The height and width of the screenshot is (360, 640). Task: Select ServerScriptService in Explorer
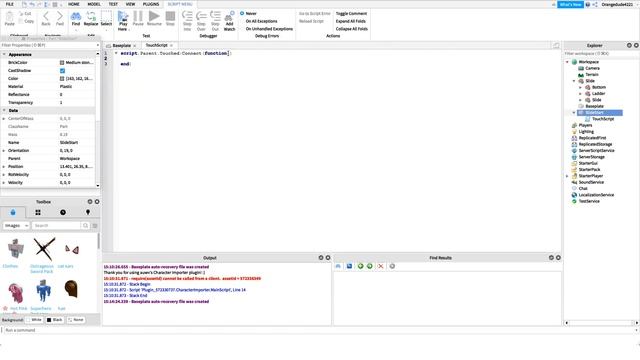(x=596, y=151)
